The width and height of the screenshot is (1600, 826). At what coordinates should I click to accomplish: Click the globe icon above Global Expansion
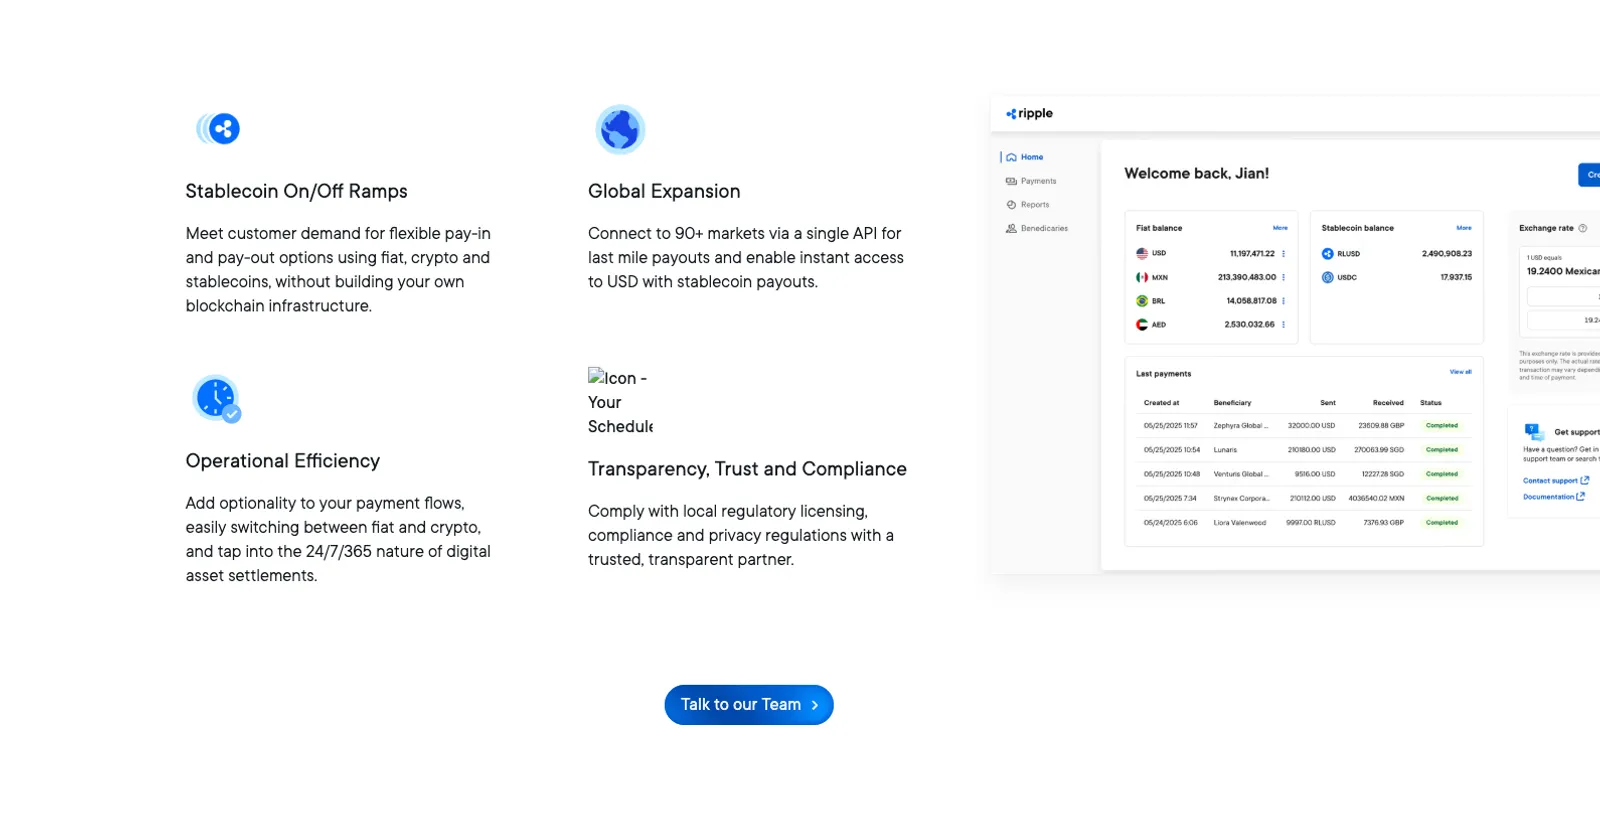620,129
